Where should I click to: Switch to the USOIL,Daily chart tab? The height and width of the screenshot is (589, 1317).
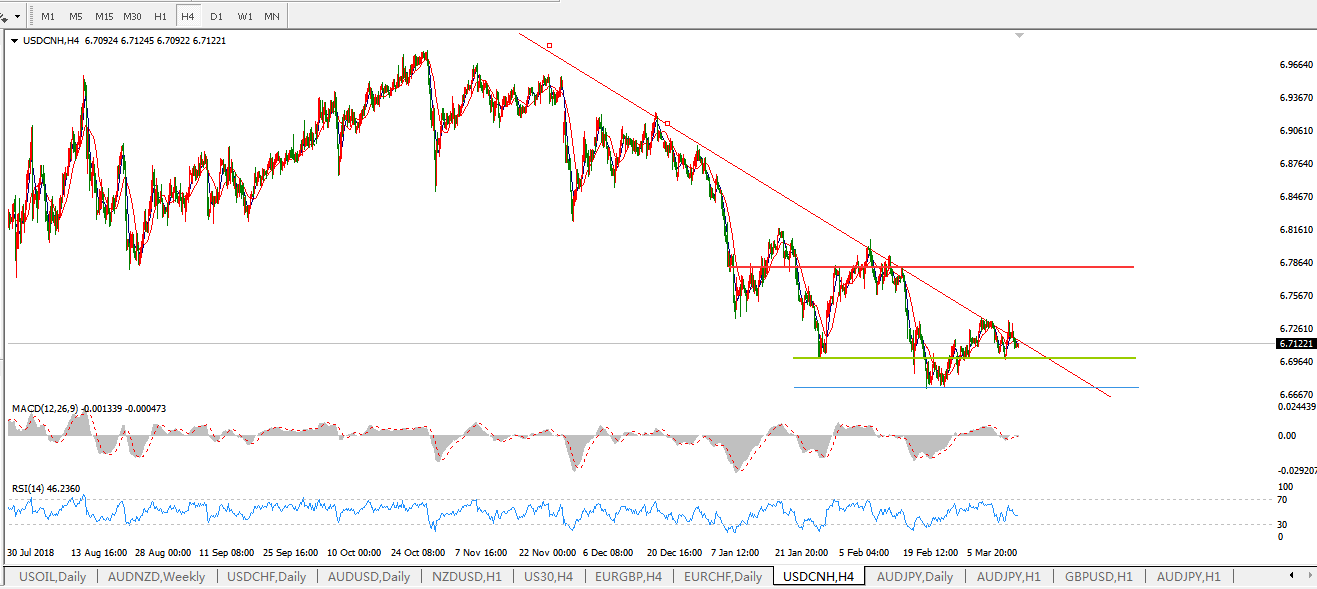click(x=52, y=577)
